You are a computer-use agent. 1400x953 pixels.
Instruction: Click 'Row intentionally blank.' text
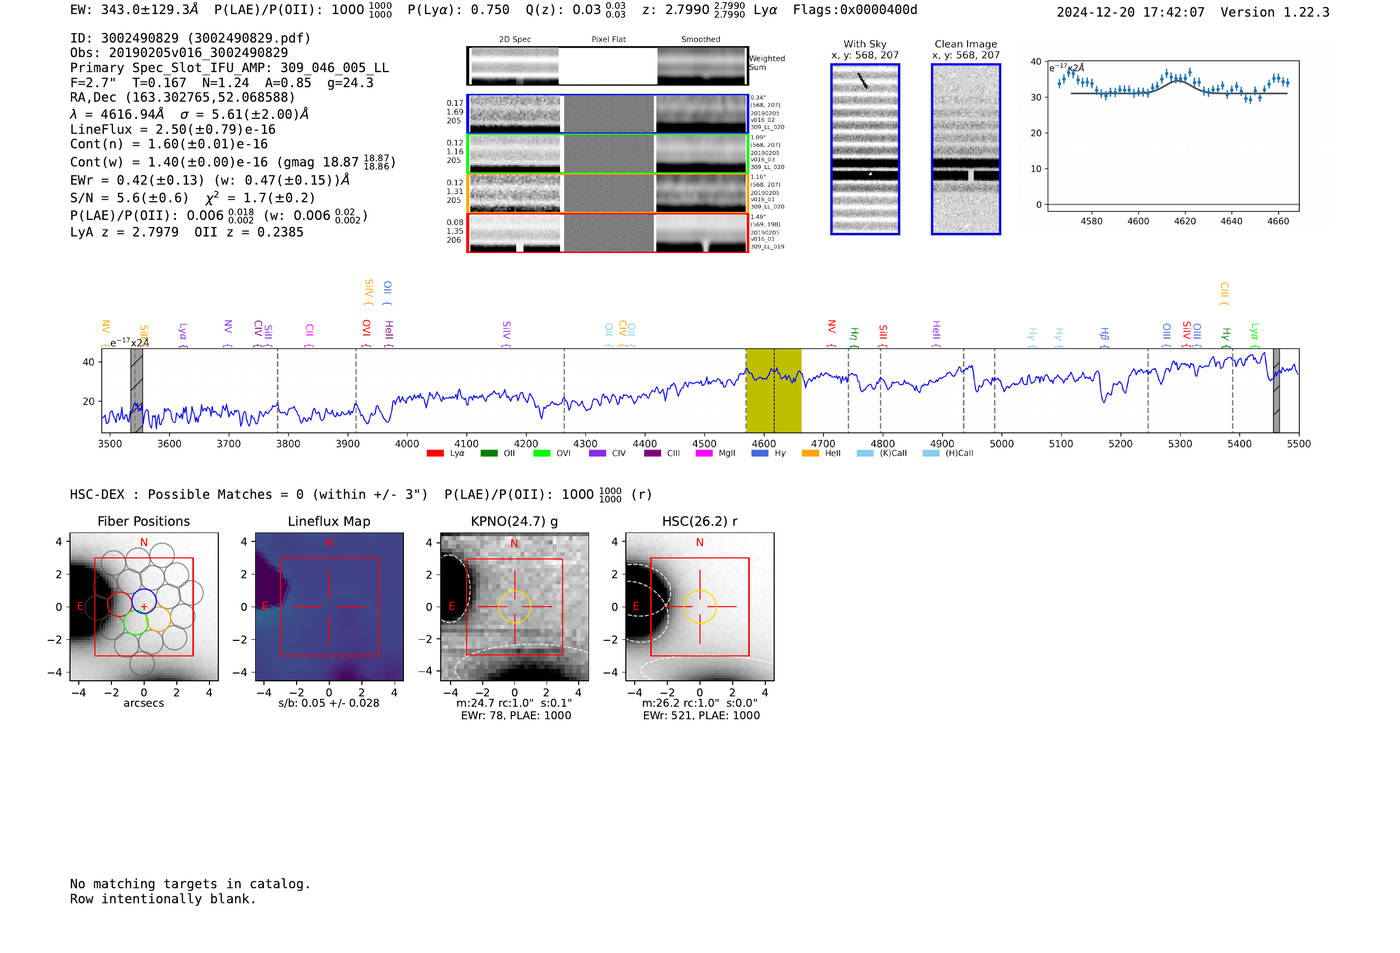[x=163, y=899]
